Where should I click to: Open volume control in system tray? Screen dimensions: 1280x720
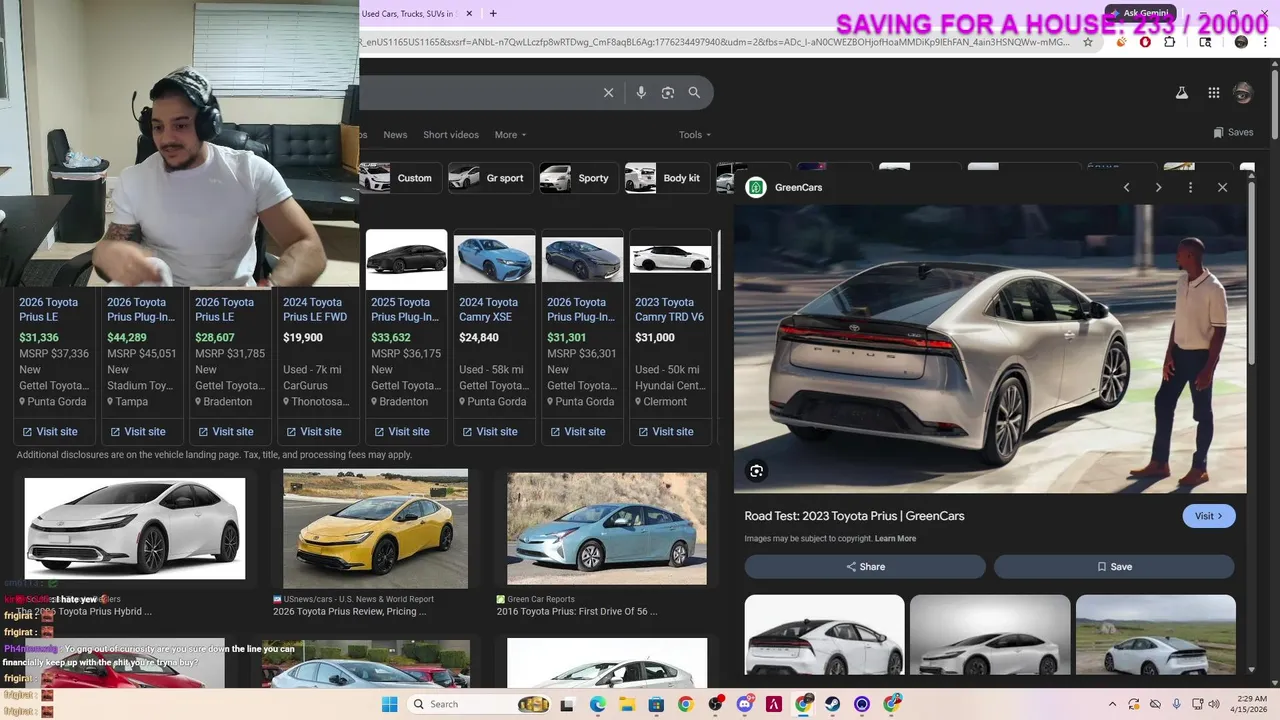(1213, 704)
